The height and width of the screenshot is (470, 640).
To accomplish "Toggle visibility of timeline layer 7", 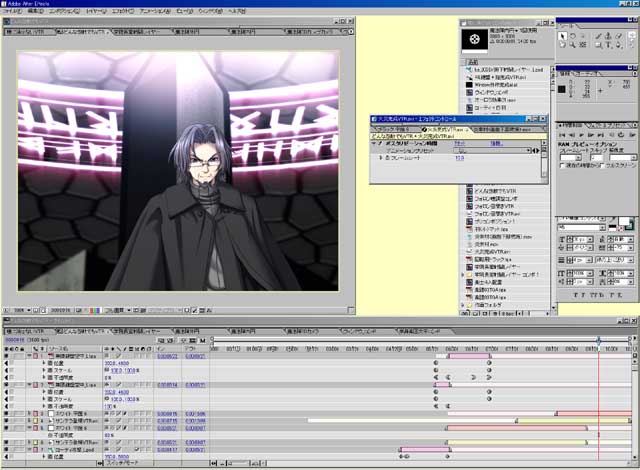I will [x=6, y=450].
